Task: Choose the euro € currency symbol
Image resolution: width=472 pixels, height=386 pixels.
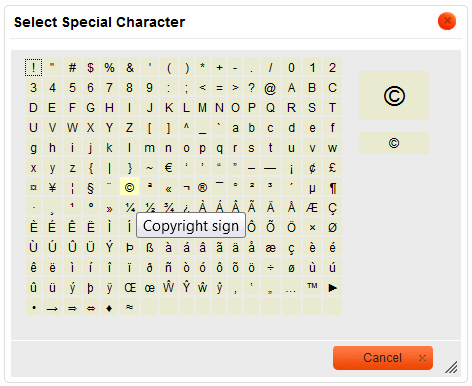Action: pos(168,168)
